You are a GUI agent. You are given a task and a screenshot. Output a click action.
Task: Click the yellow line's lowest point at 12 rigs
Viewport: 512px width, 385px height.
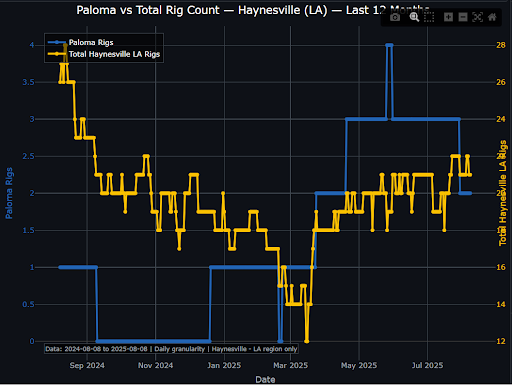[307, 341]
